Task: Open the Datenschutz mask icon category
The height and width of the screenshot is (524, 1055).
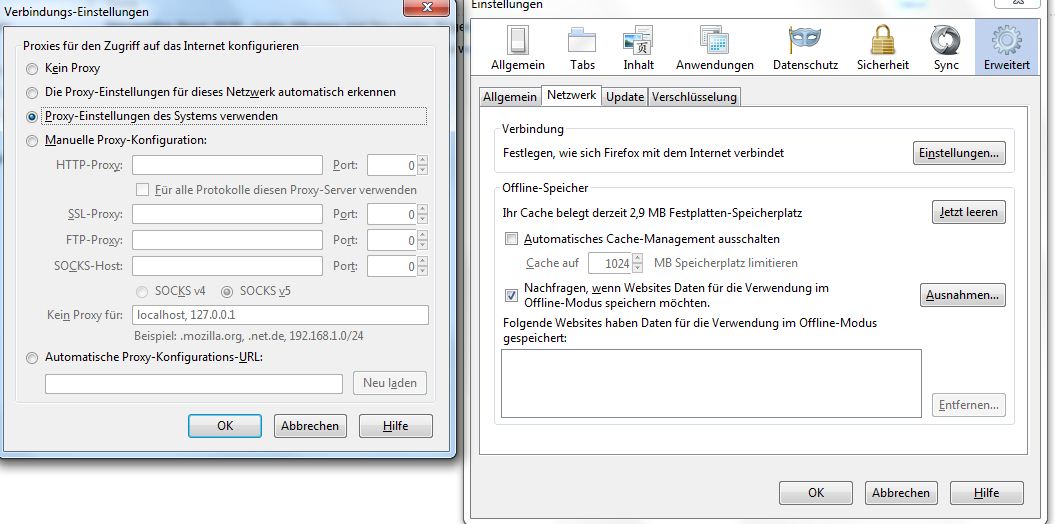Action: coord(805,47)
